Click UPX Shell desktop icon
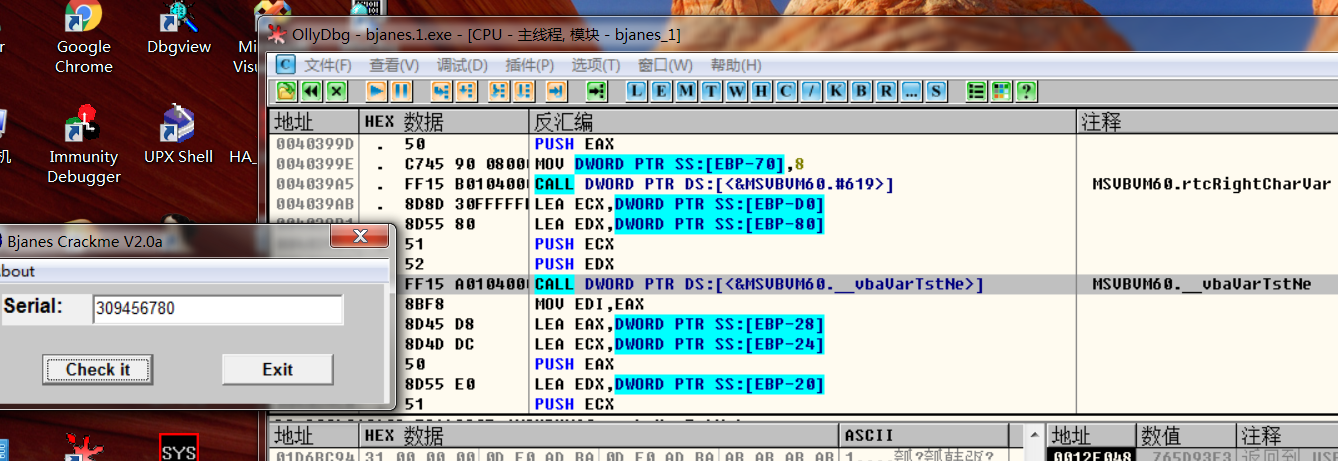Viewport: 1338px width, 461px height. tap(179, 136)
